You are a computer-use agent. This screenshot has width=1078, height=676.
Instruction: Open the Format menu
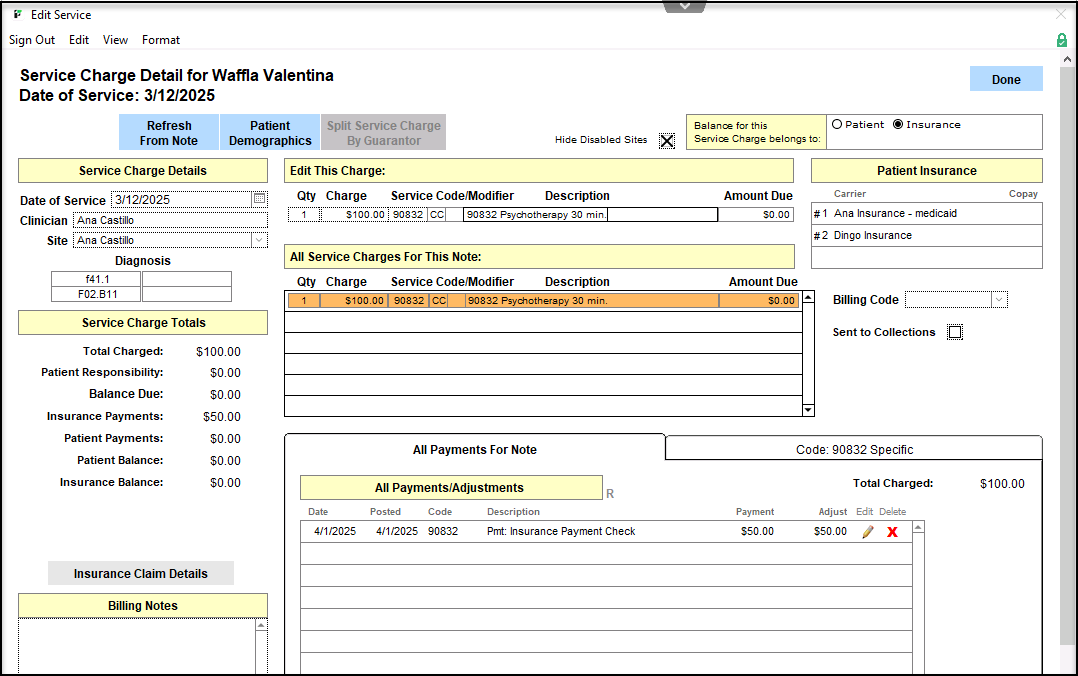coord(161,40)
